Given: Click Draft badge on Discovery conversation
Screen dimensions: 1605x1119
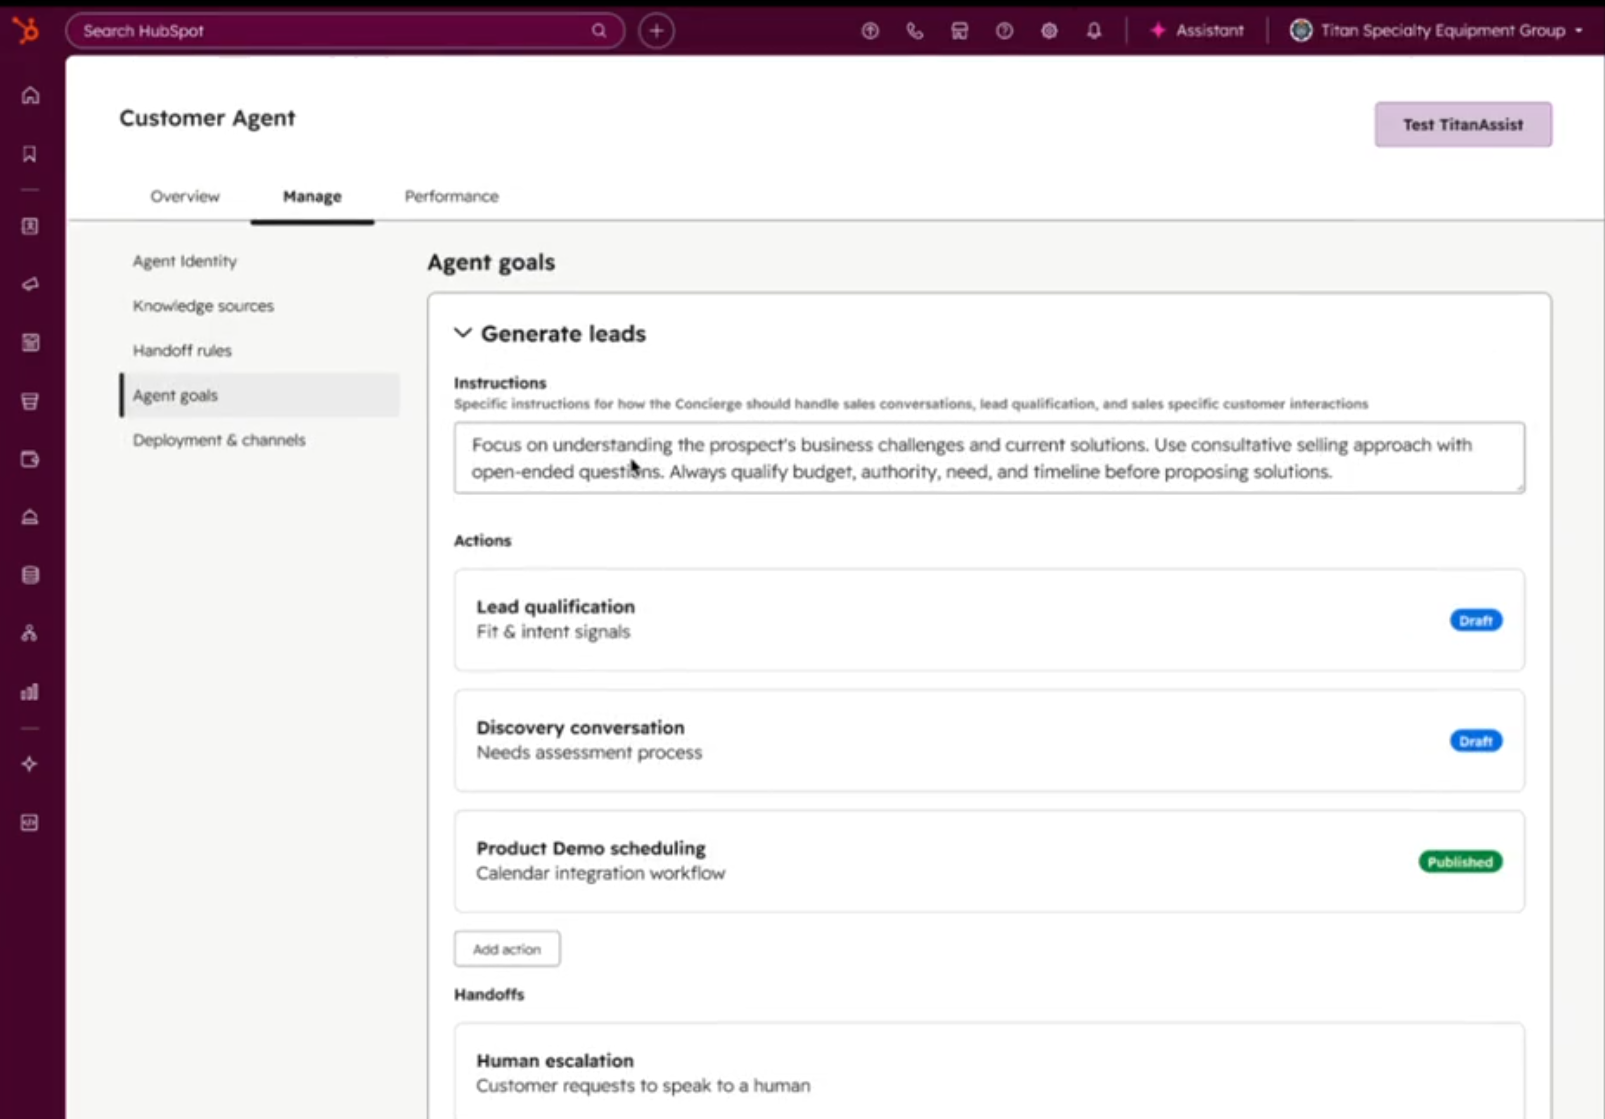Looking at the screenshot, I should [x=1476, y=742].
